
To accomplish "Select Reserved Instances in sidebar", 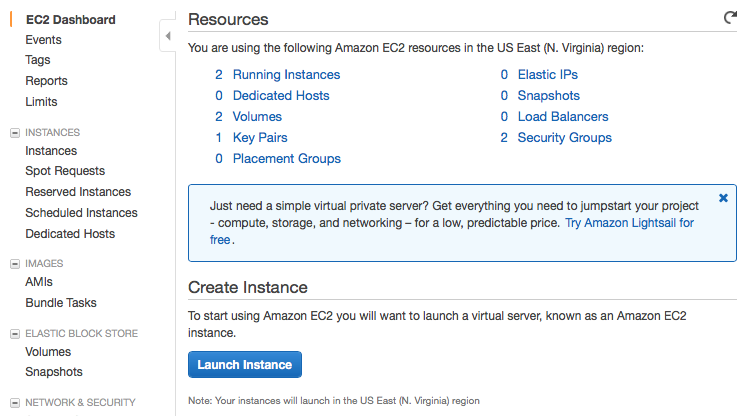I will 78,192.
